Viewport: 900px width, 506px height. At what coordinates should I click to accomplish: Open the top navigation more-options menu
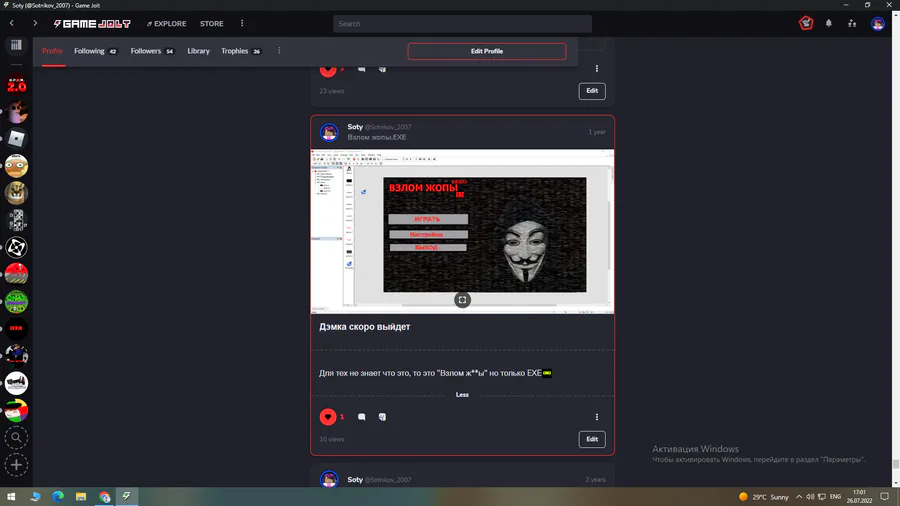(x=242, y=24)
